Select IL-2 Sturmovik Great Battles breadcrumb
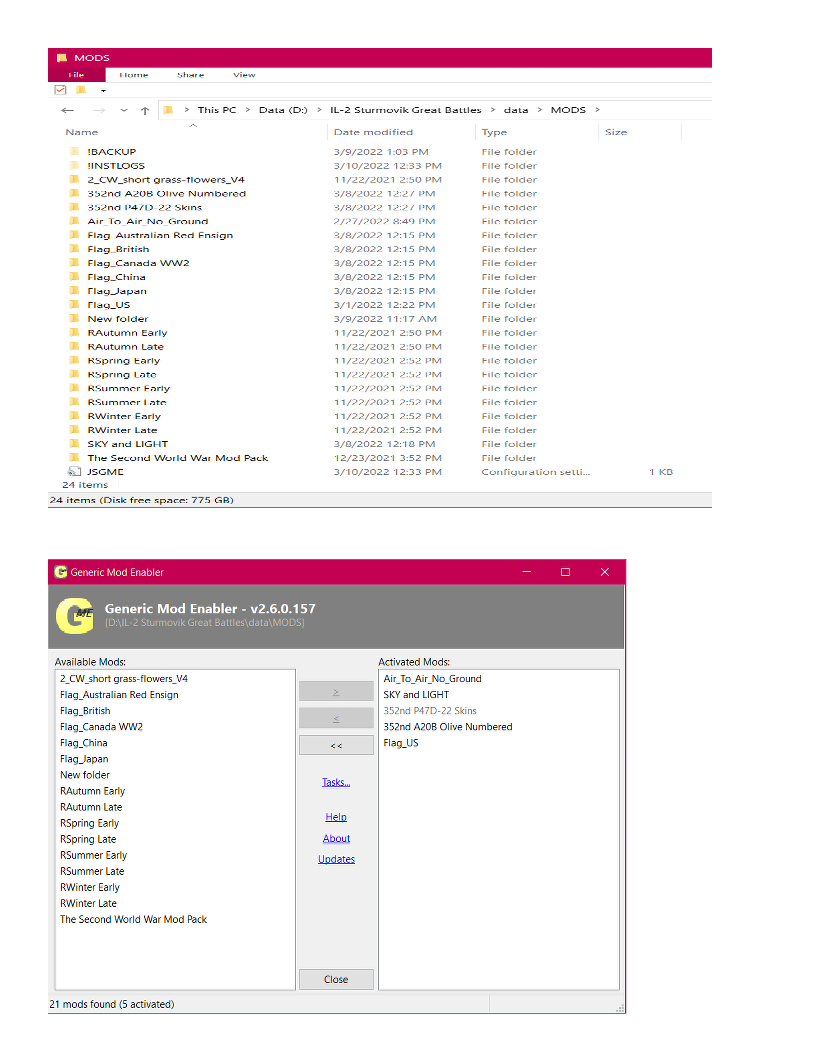 click(405, 110)
